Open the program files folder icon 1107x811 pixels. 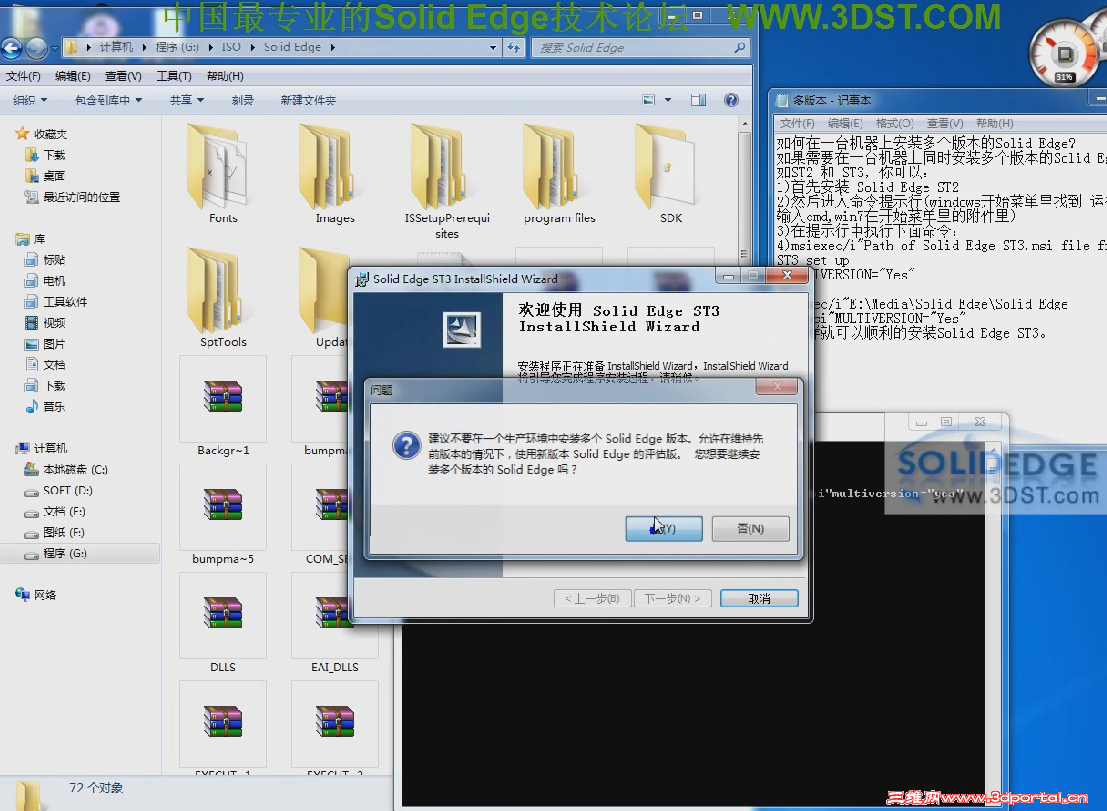[x=559, y=174]
